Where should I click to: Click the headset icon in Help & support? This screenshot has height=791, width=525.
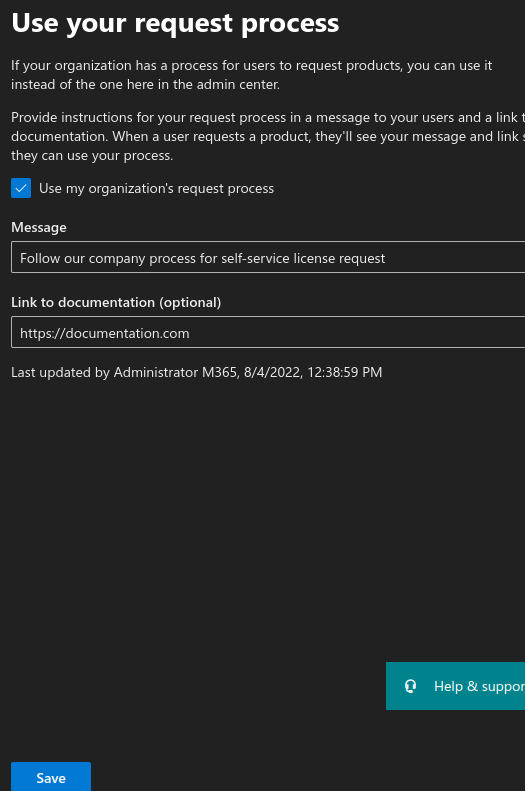411,686
